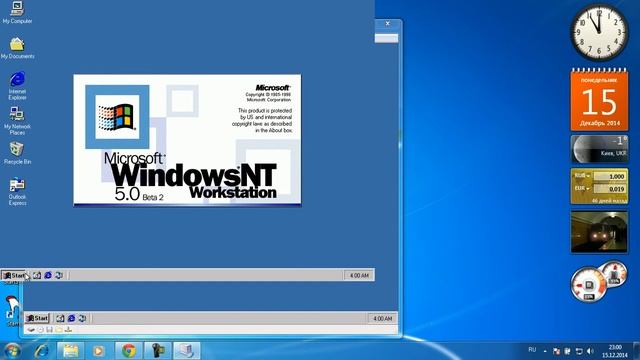Open Windows Media Player taskbar icon
This screenshot has height=360, width=640.
click(98, 351)
